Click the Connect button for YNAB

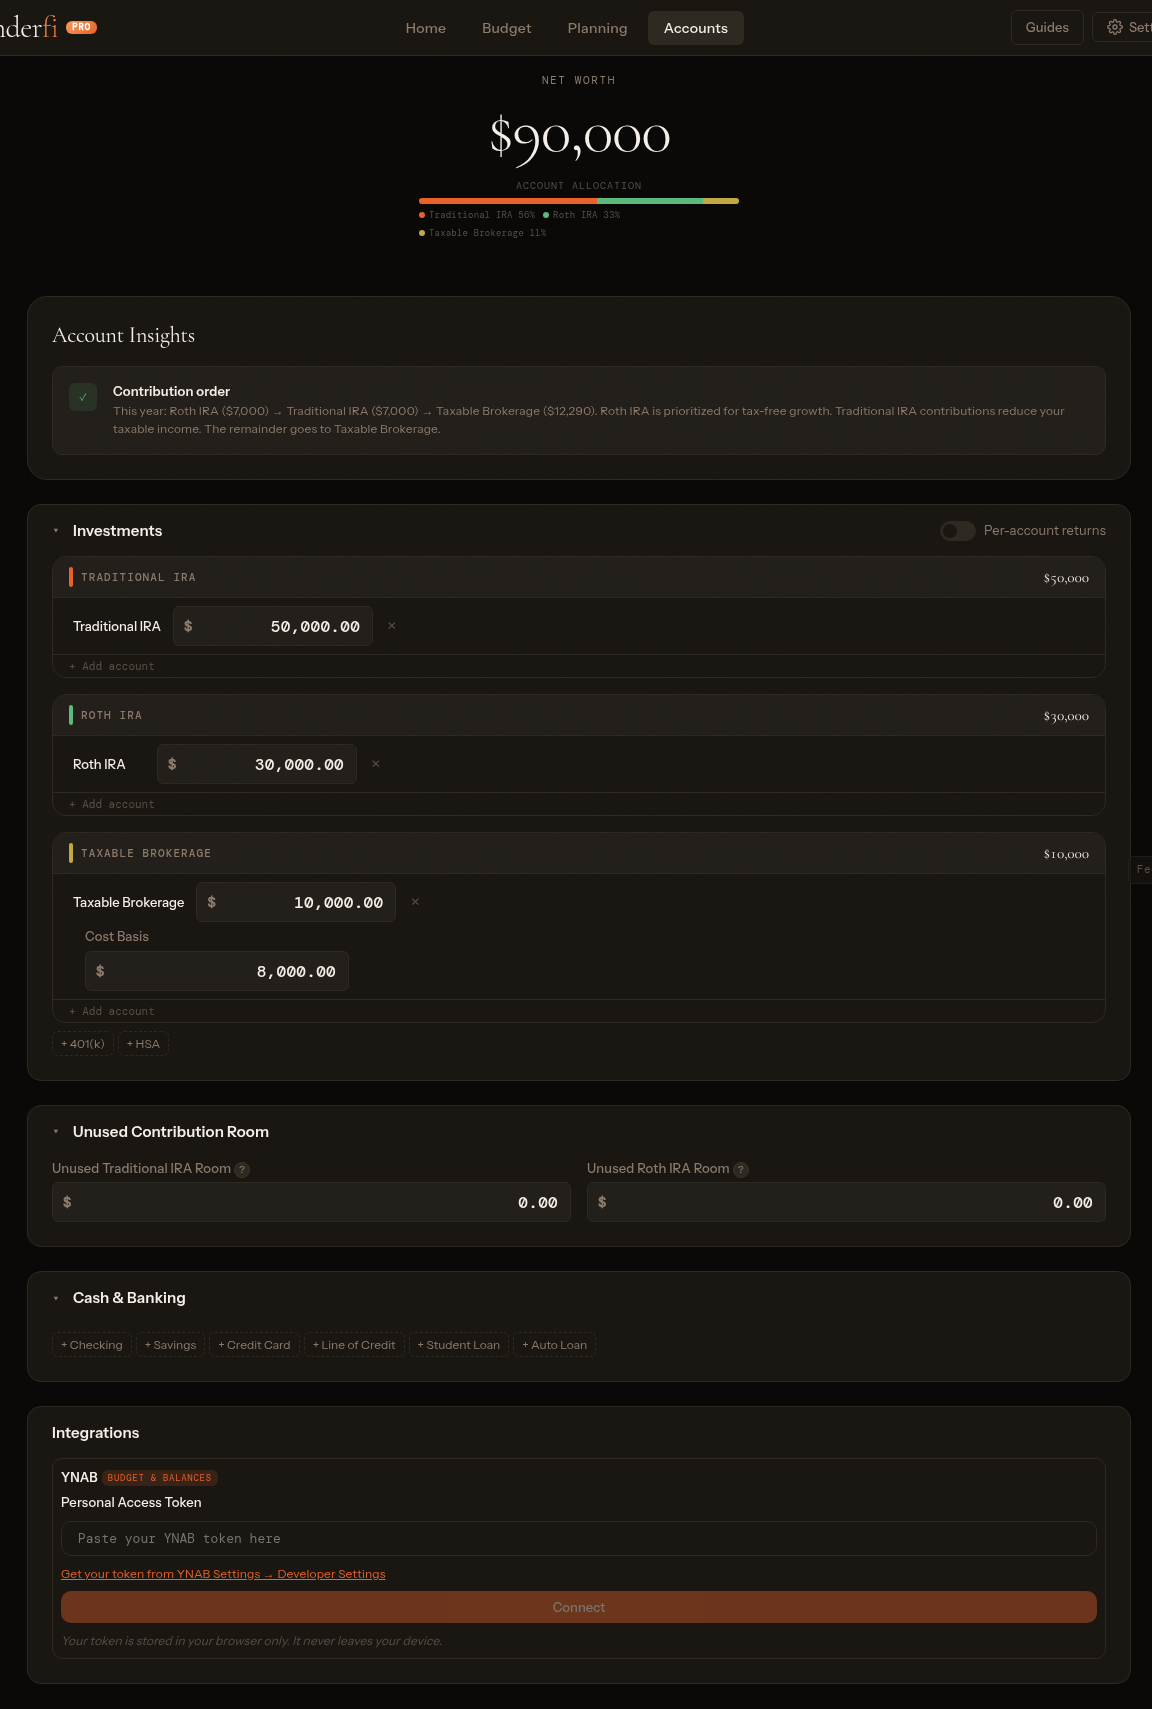click(x=579, y=1607)
